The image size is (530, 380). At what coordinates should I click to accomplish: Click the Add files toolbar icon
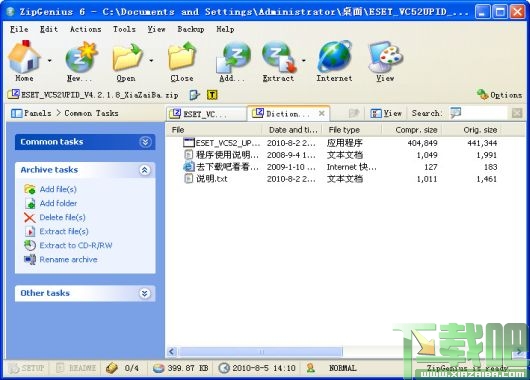pos(233,57)
